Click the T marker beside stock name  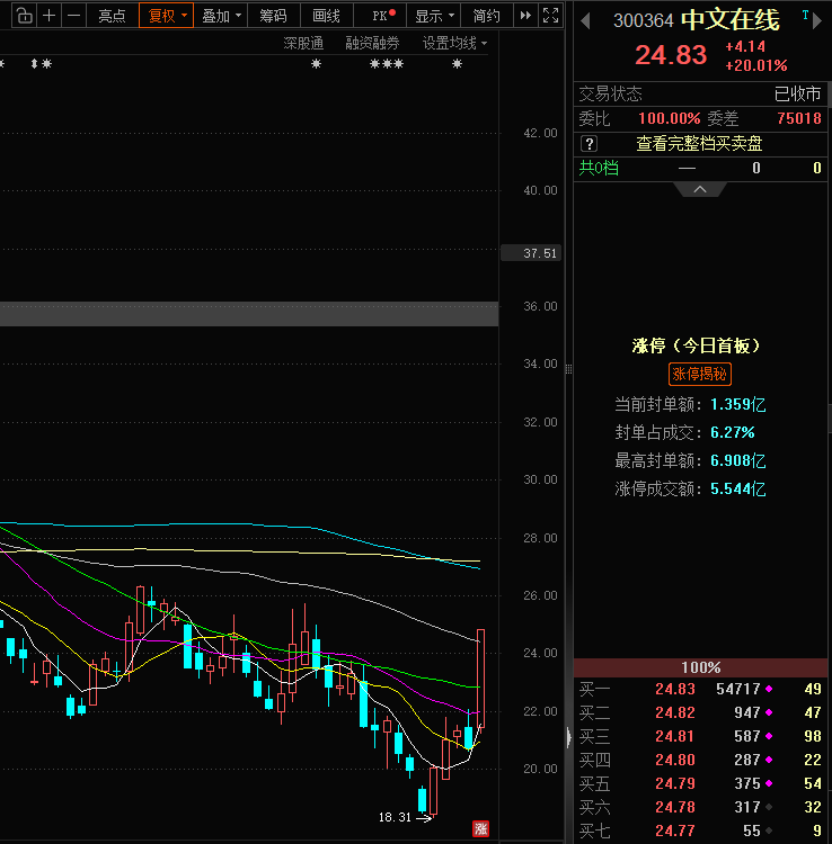click(x=805, y=15)
